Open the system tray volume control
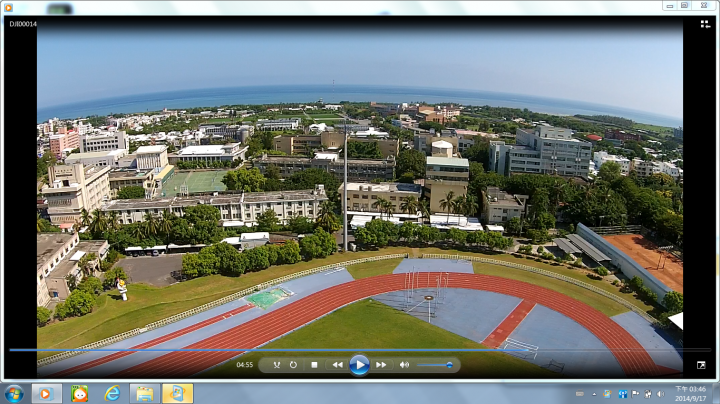Image resolution: width=720 pixels, height=404 pixels. click(661, 394)
